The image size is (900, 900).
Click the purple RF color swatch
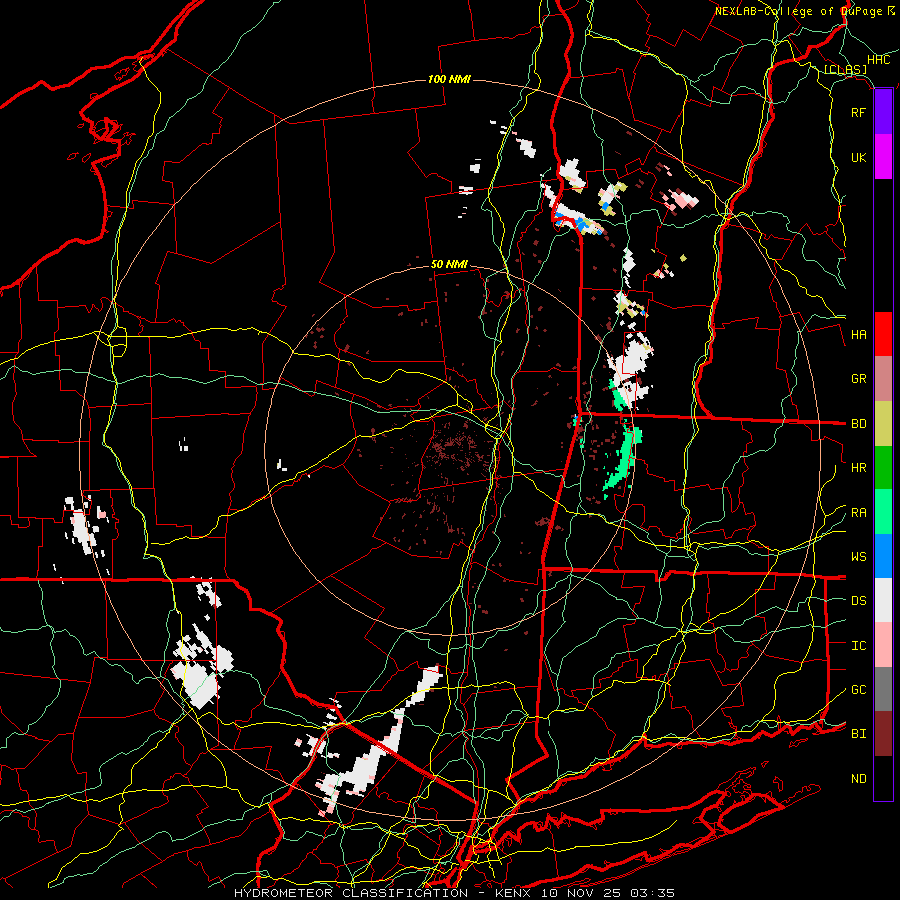point(883,112)
